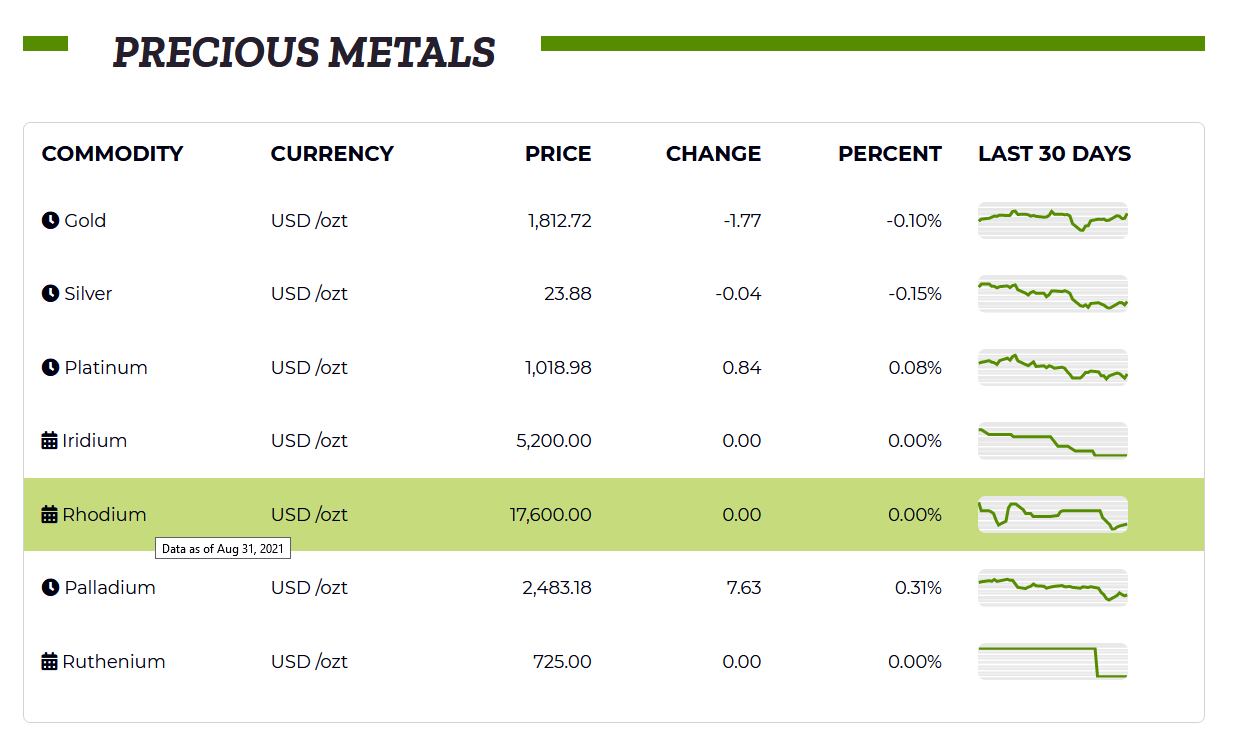Click the Gold 30-day sparkline chart
Viewport: 1239px width, 755px height.
pos(1052,220)
